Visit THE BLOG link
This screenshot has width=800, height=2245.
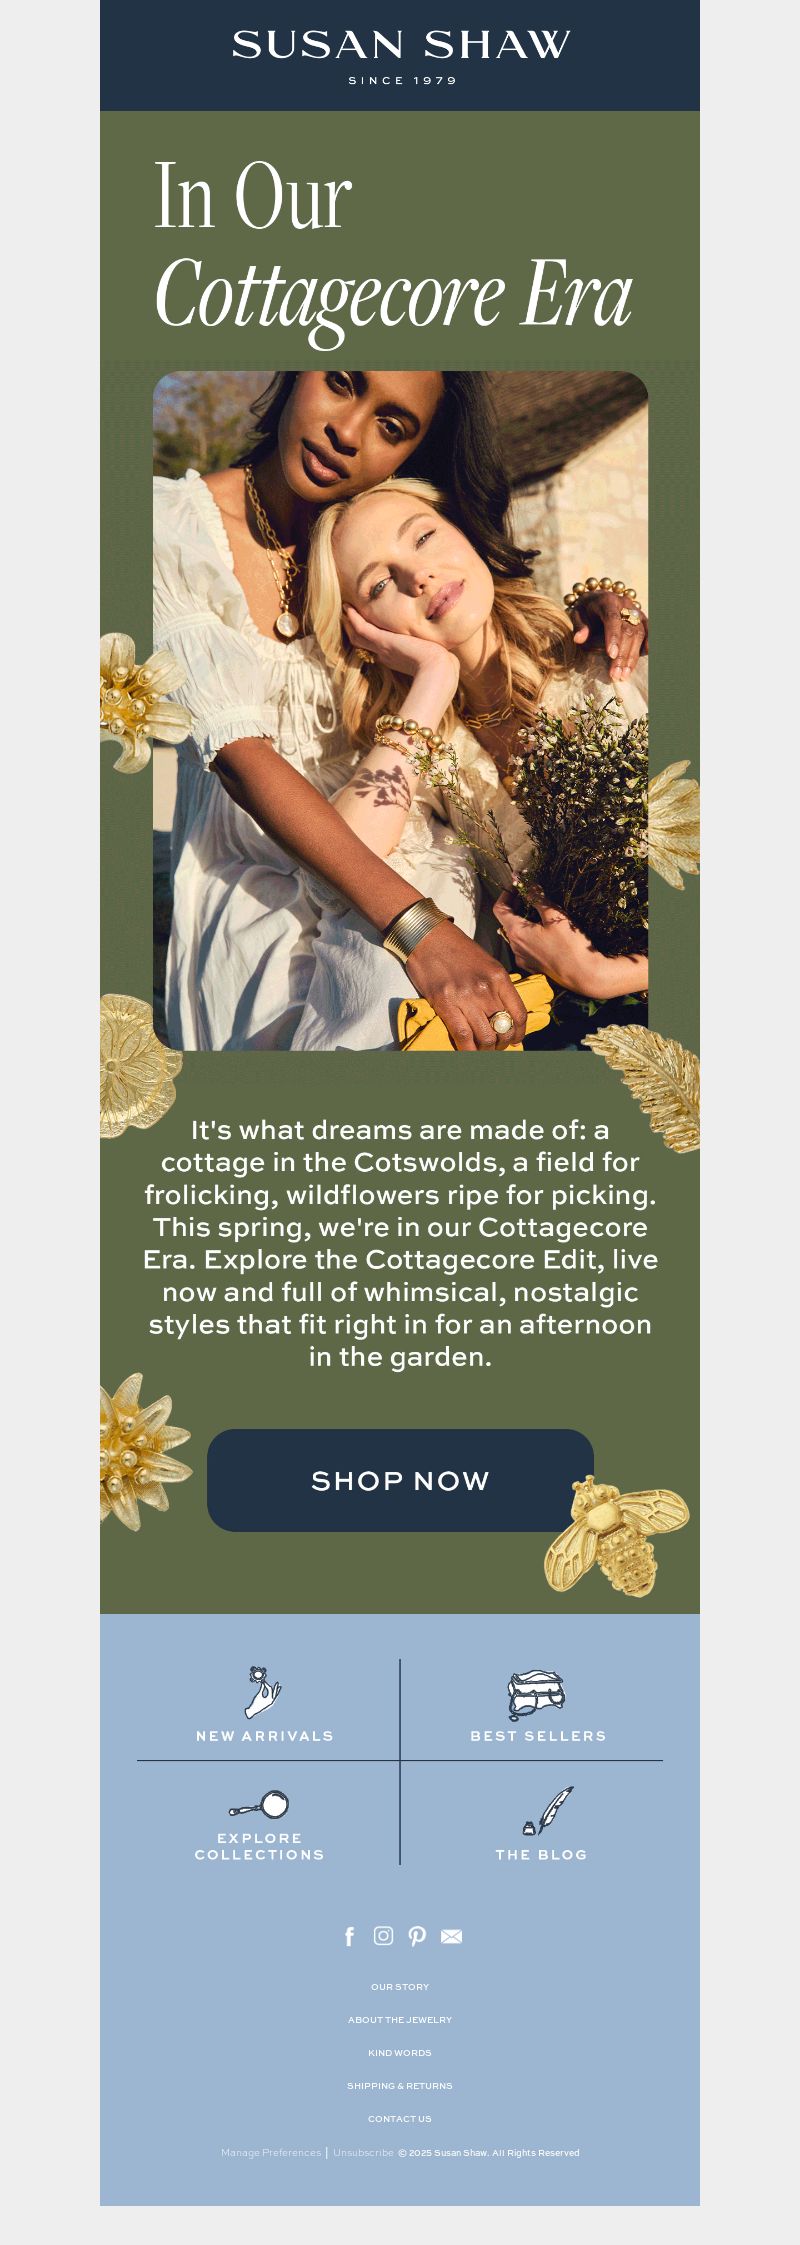[541, 1854]
